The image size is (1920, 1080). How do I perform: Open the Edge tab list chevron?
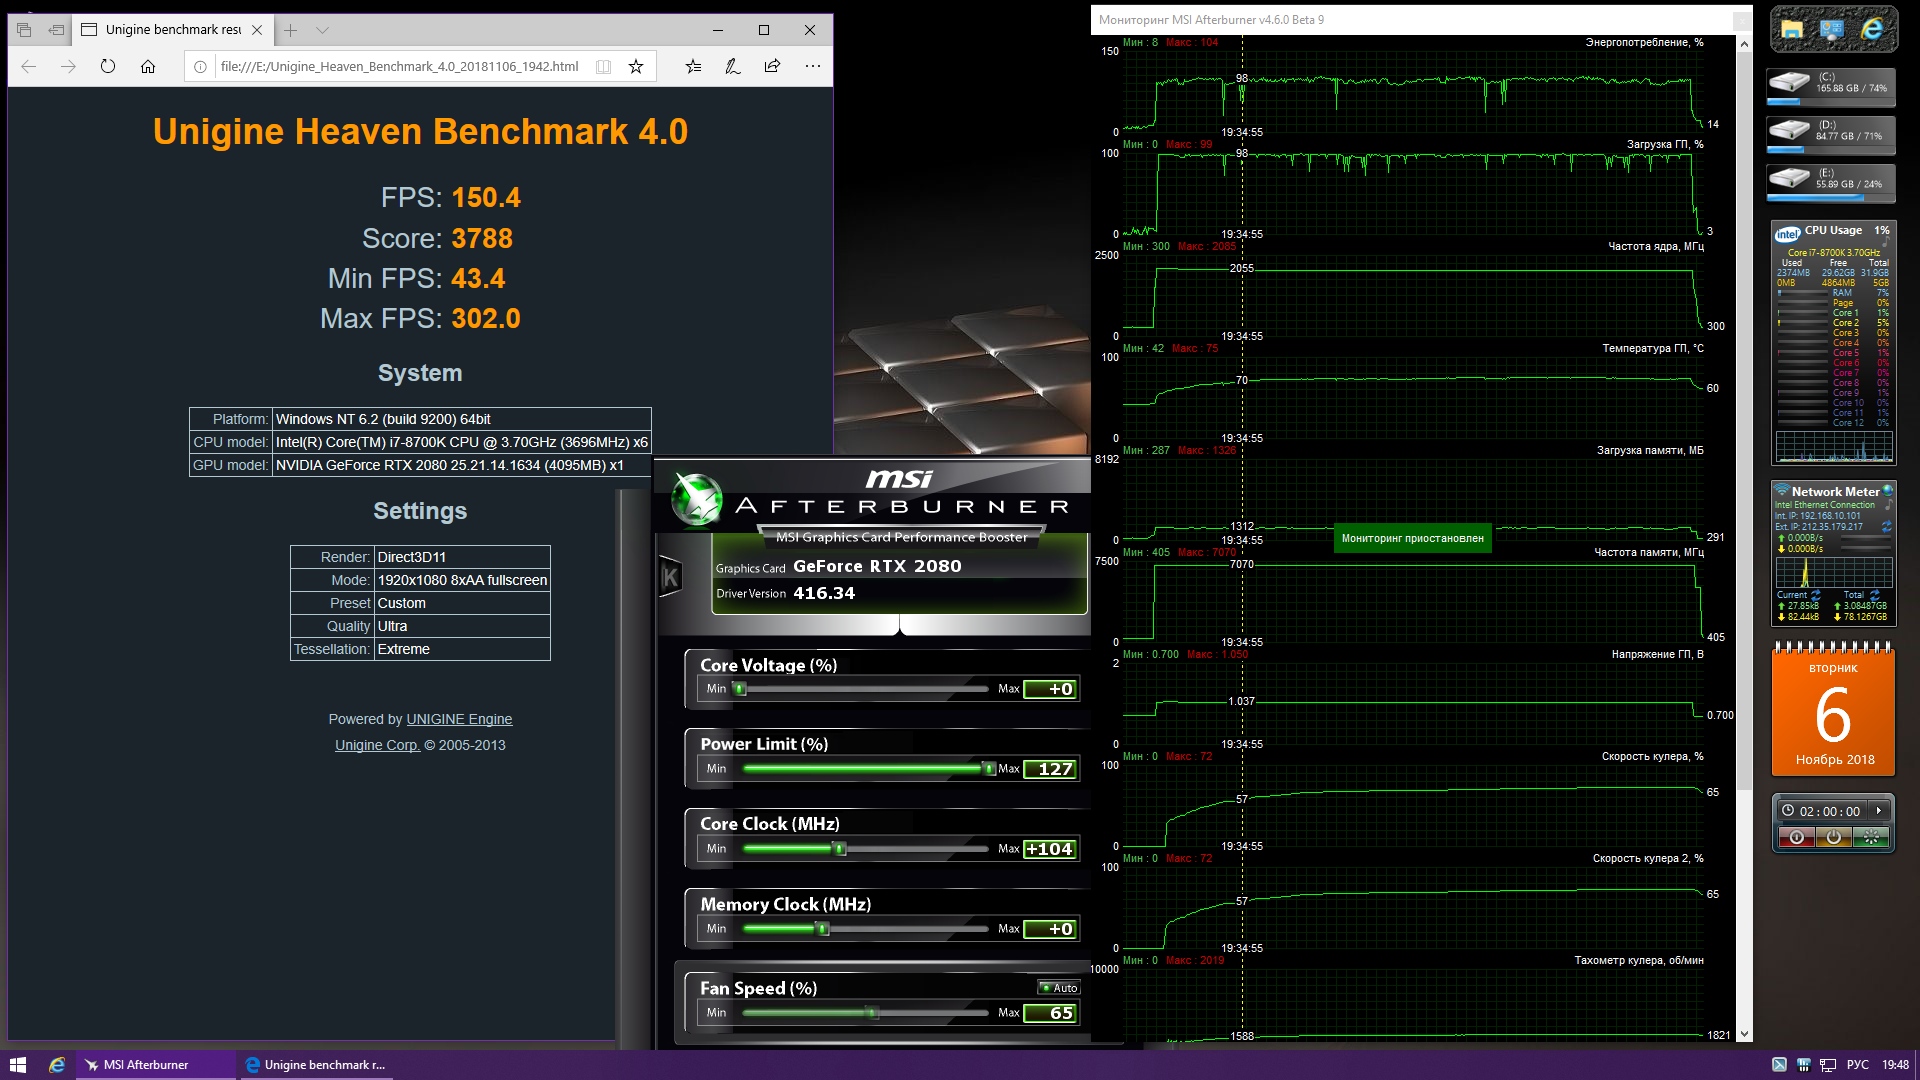click(322, 30)
